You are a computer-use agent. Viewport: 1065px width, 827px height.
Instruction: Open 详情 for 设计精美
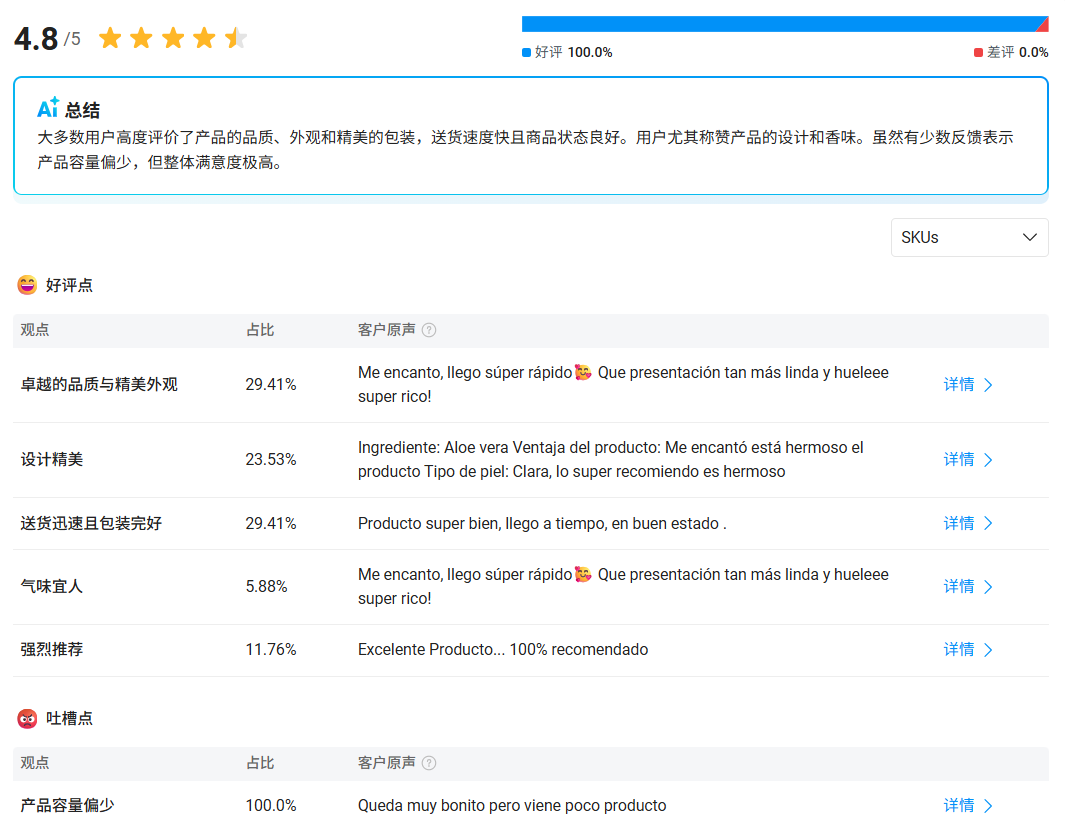[x=966, y=459]
